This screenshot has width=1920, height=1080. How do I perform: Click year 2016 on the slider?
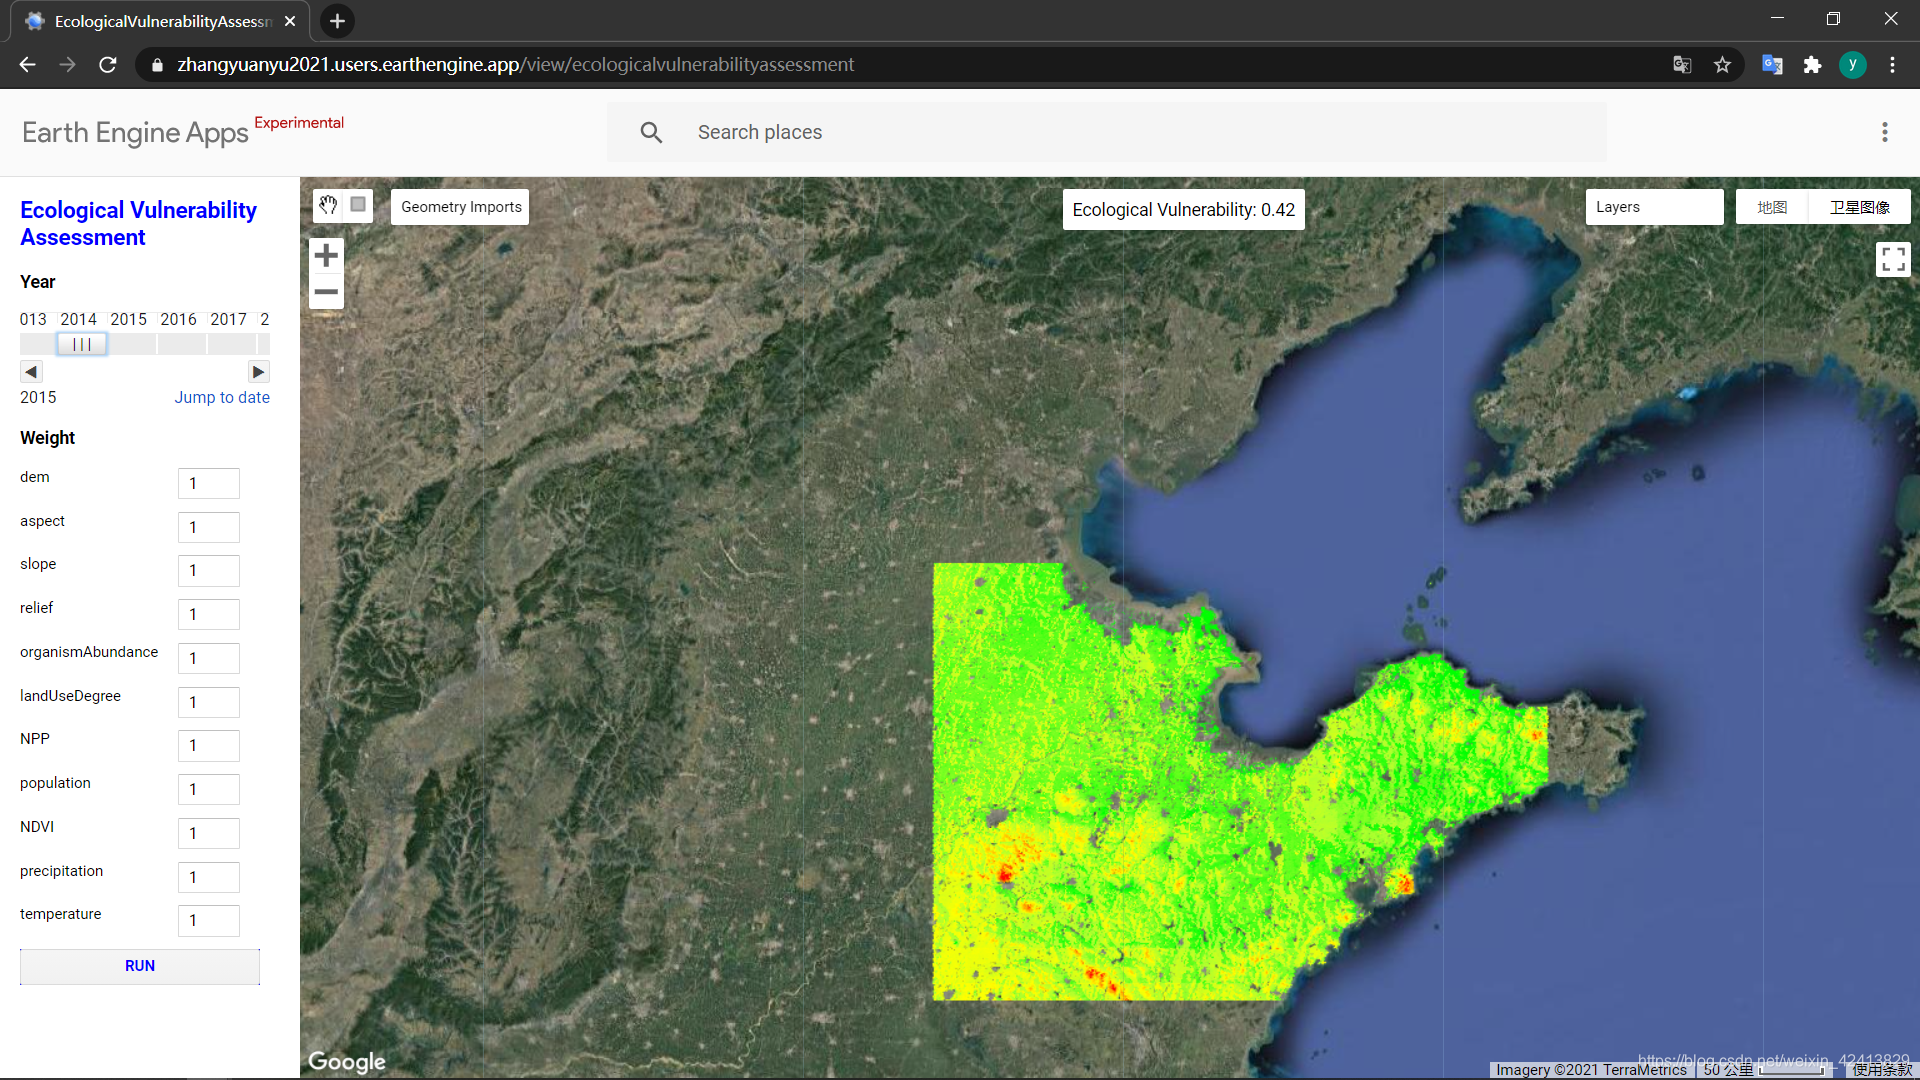pyautogui.click(x=179, y=320)
